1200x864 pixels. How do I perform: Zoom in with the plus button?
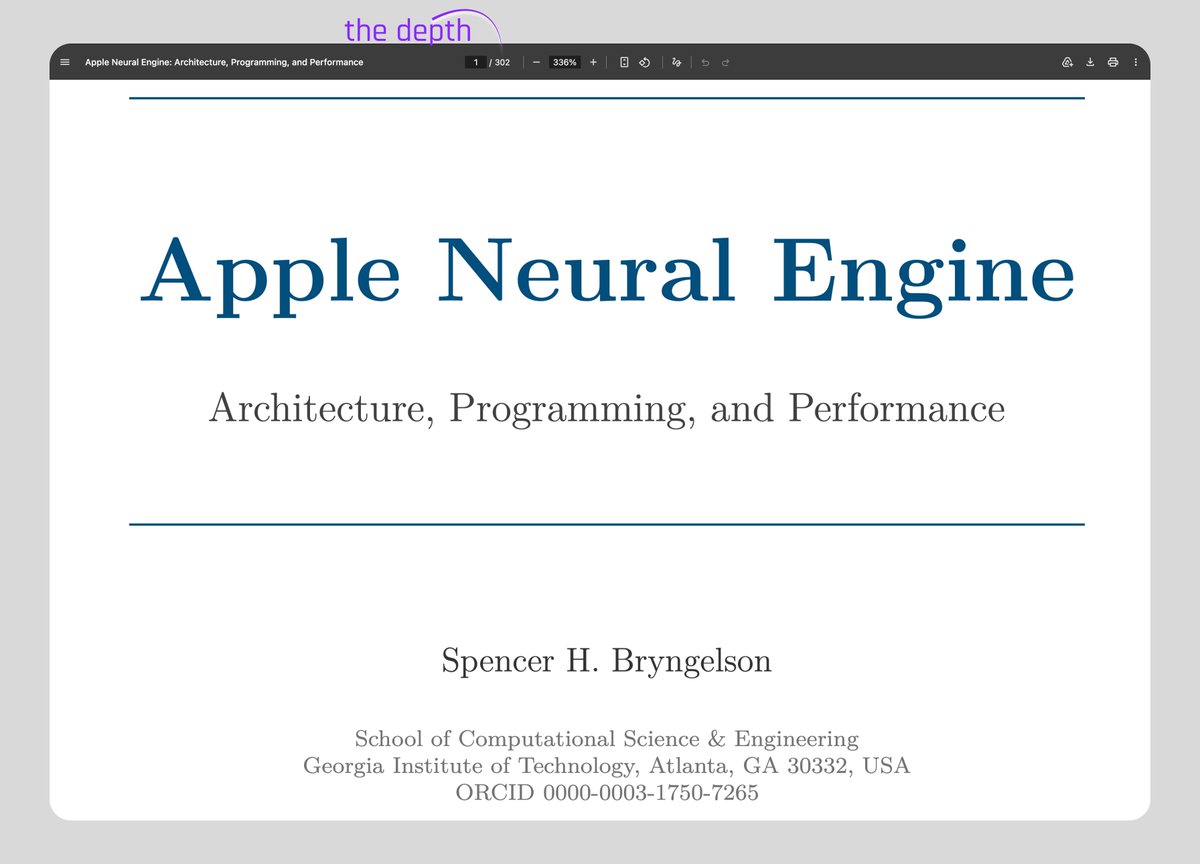tap(593, 62)
